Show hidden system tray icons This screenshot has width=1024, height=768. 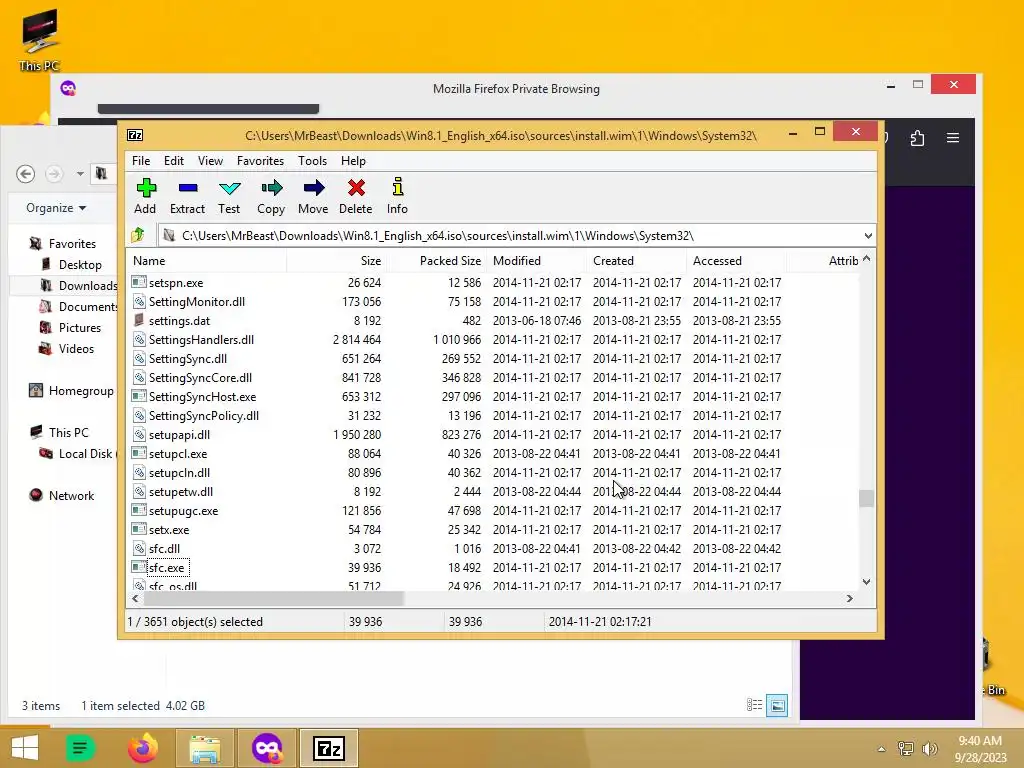tap(882, 749)
